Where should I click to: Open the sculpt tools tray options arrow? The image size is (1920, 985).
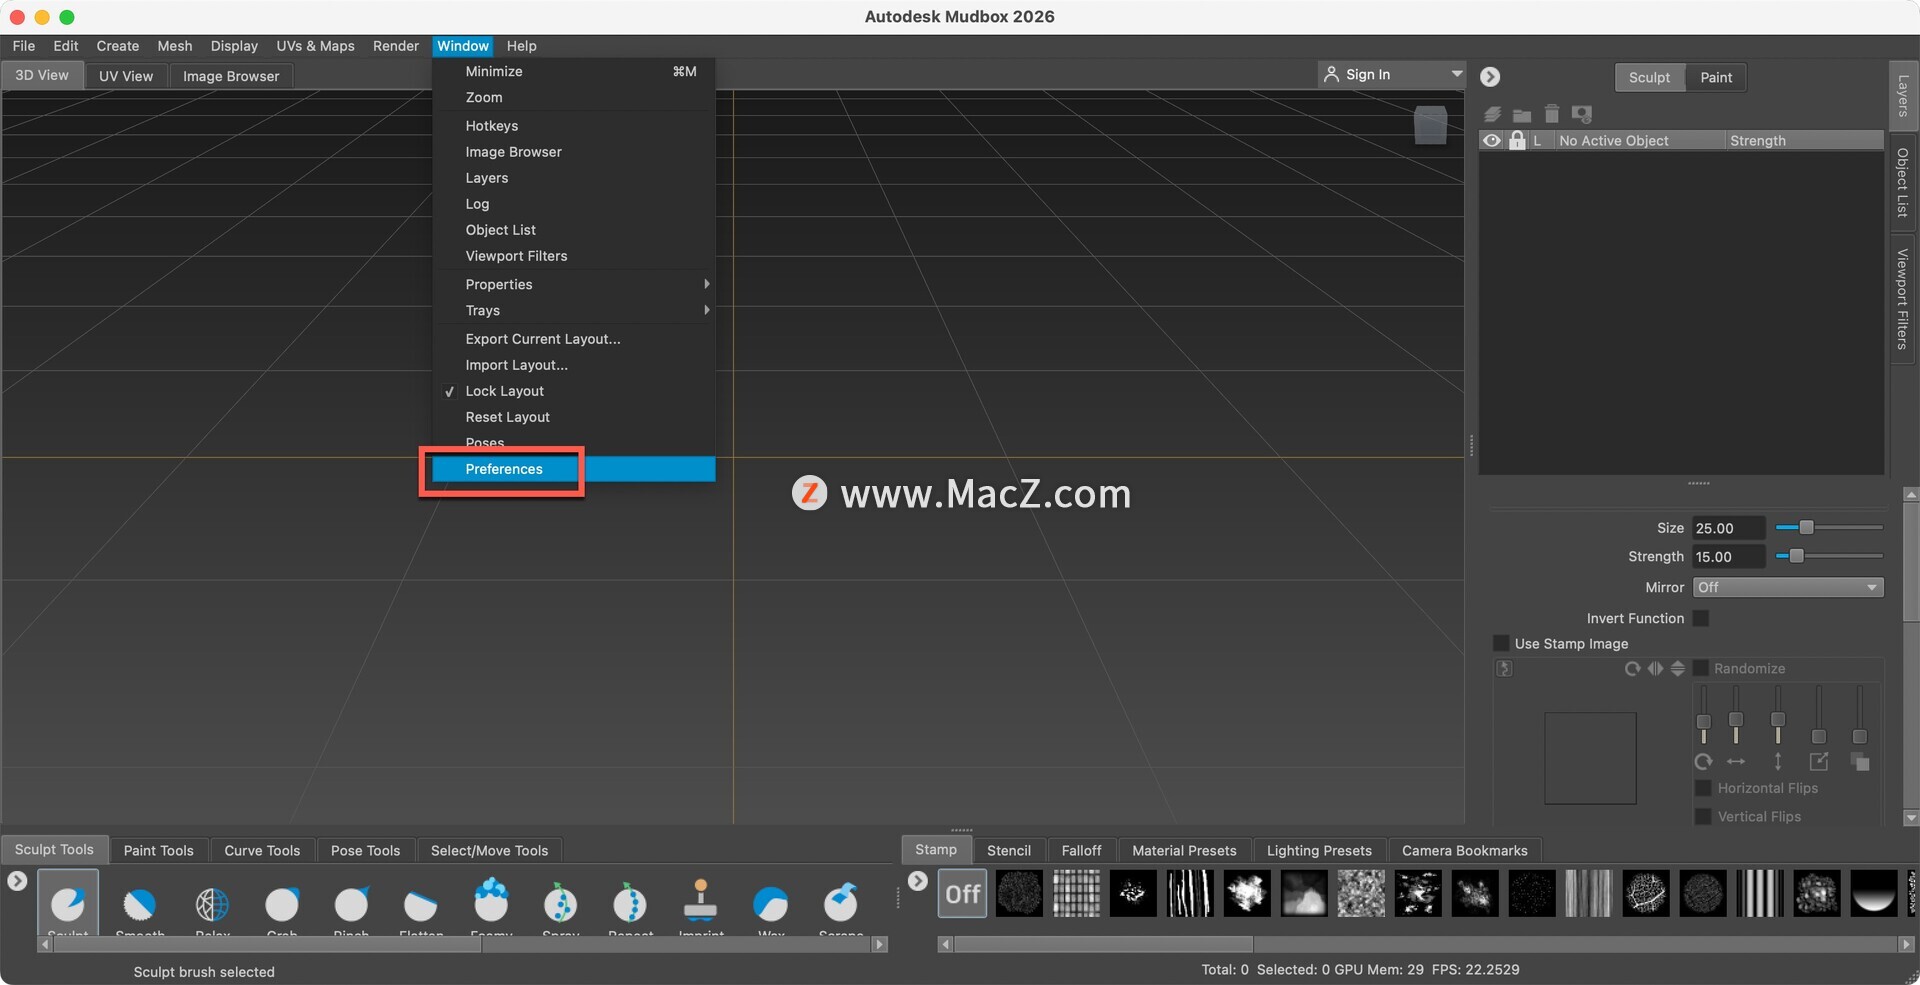pyautogui.click(x=17, y=881)
